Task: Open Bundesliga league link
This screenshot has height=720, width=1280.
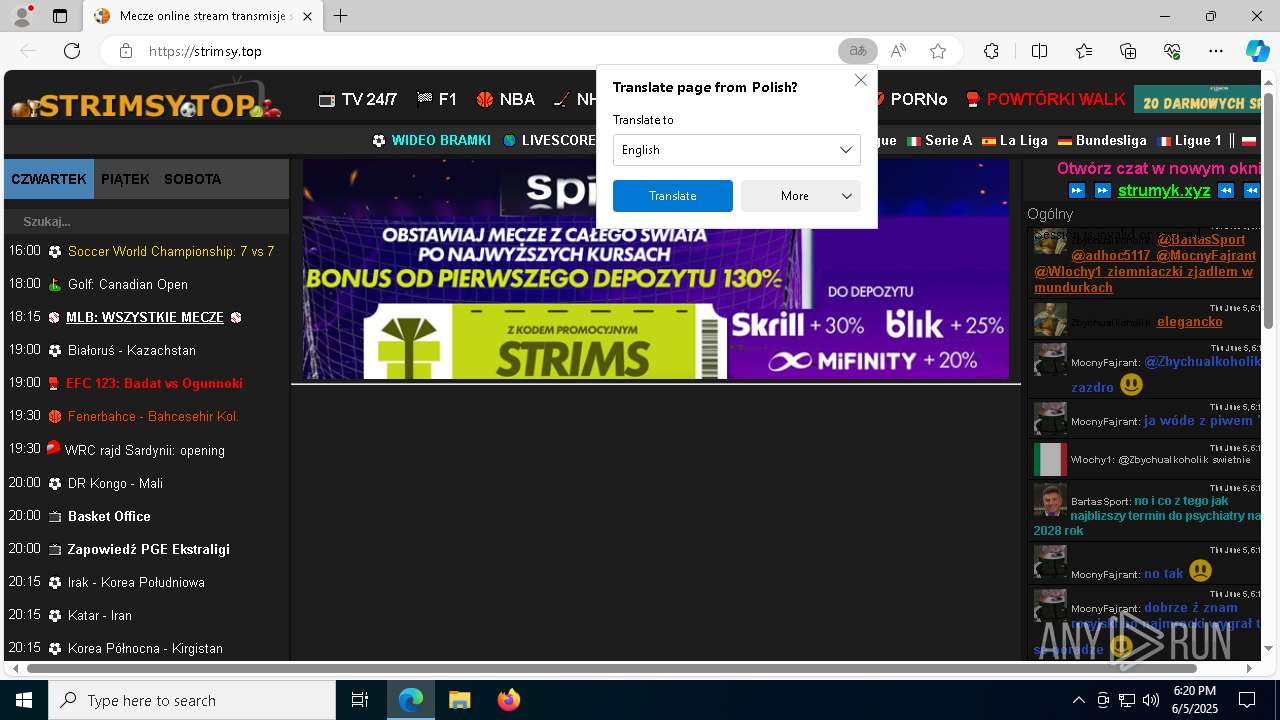Action: pos(1102,141)
